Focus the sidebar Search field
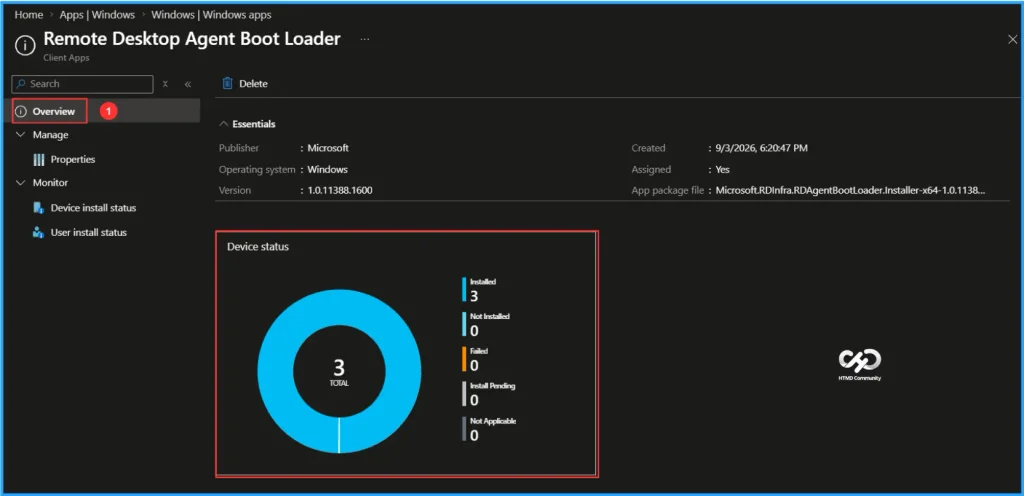1024x496 pixels. (82, 84)
